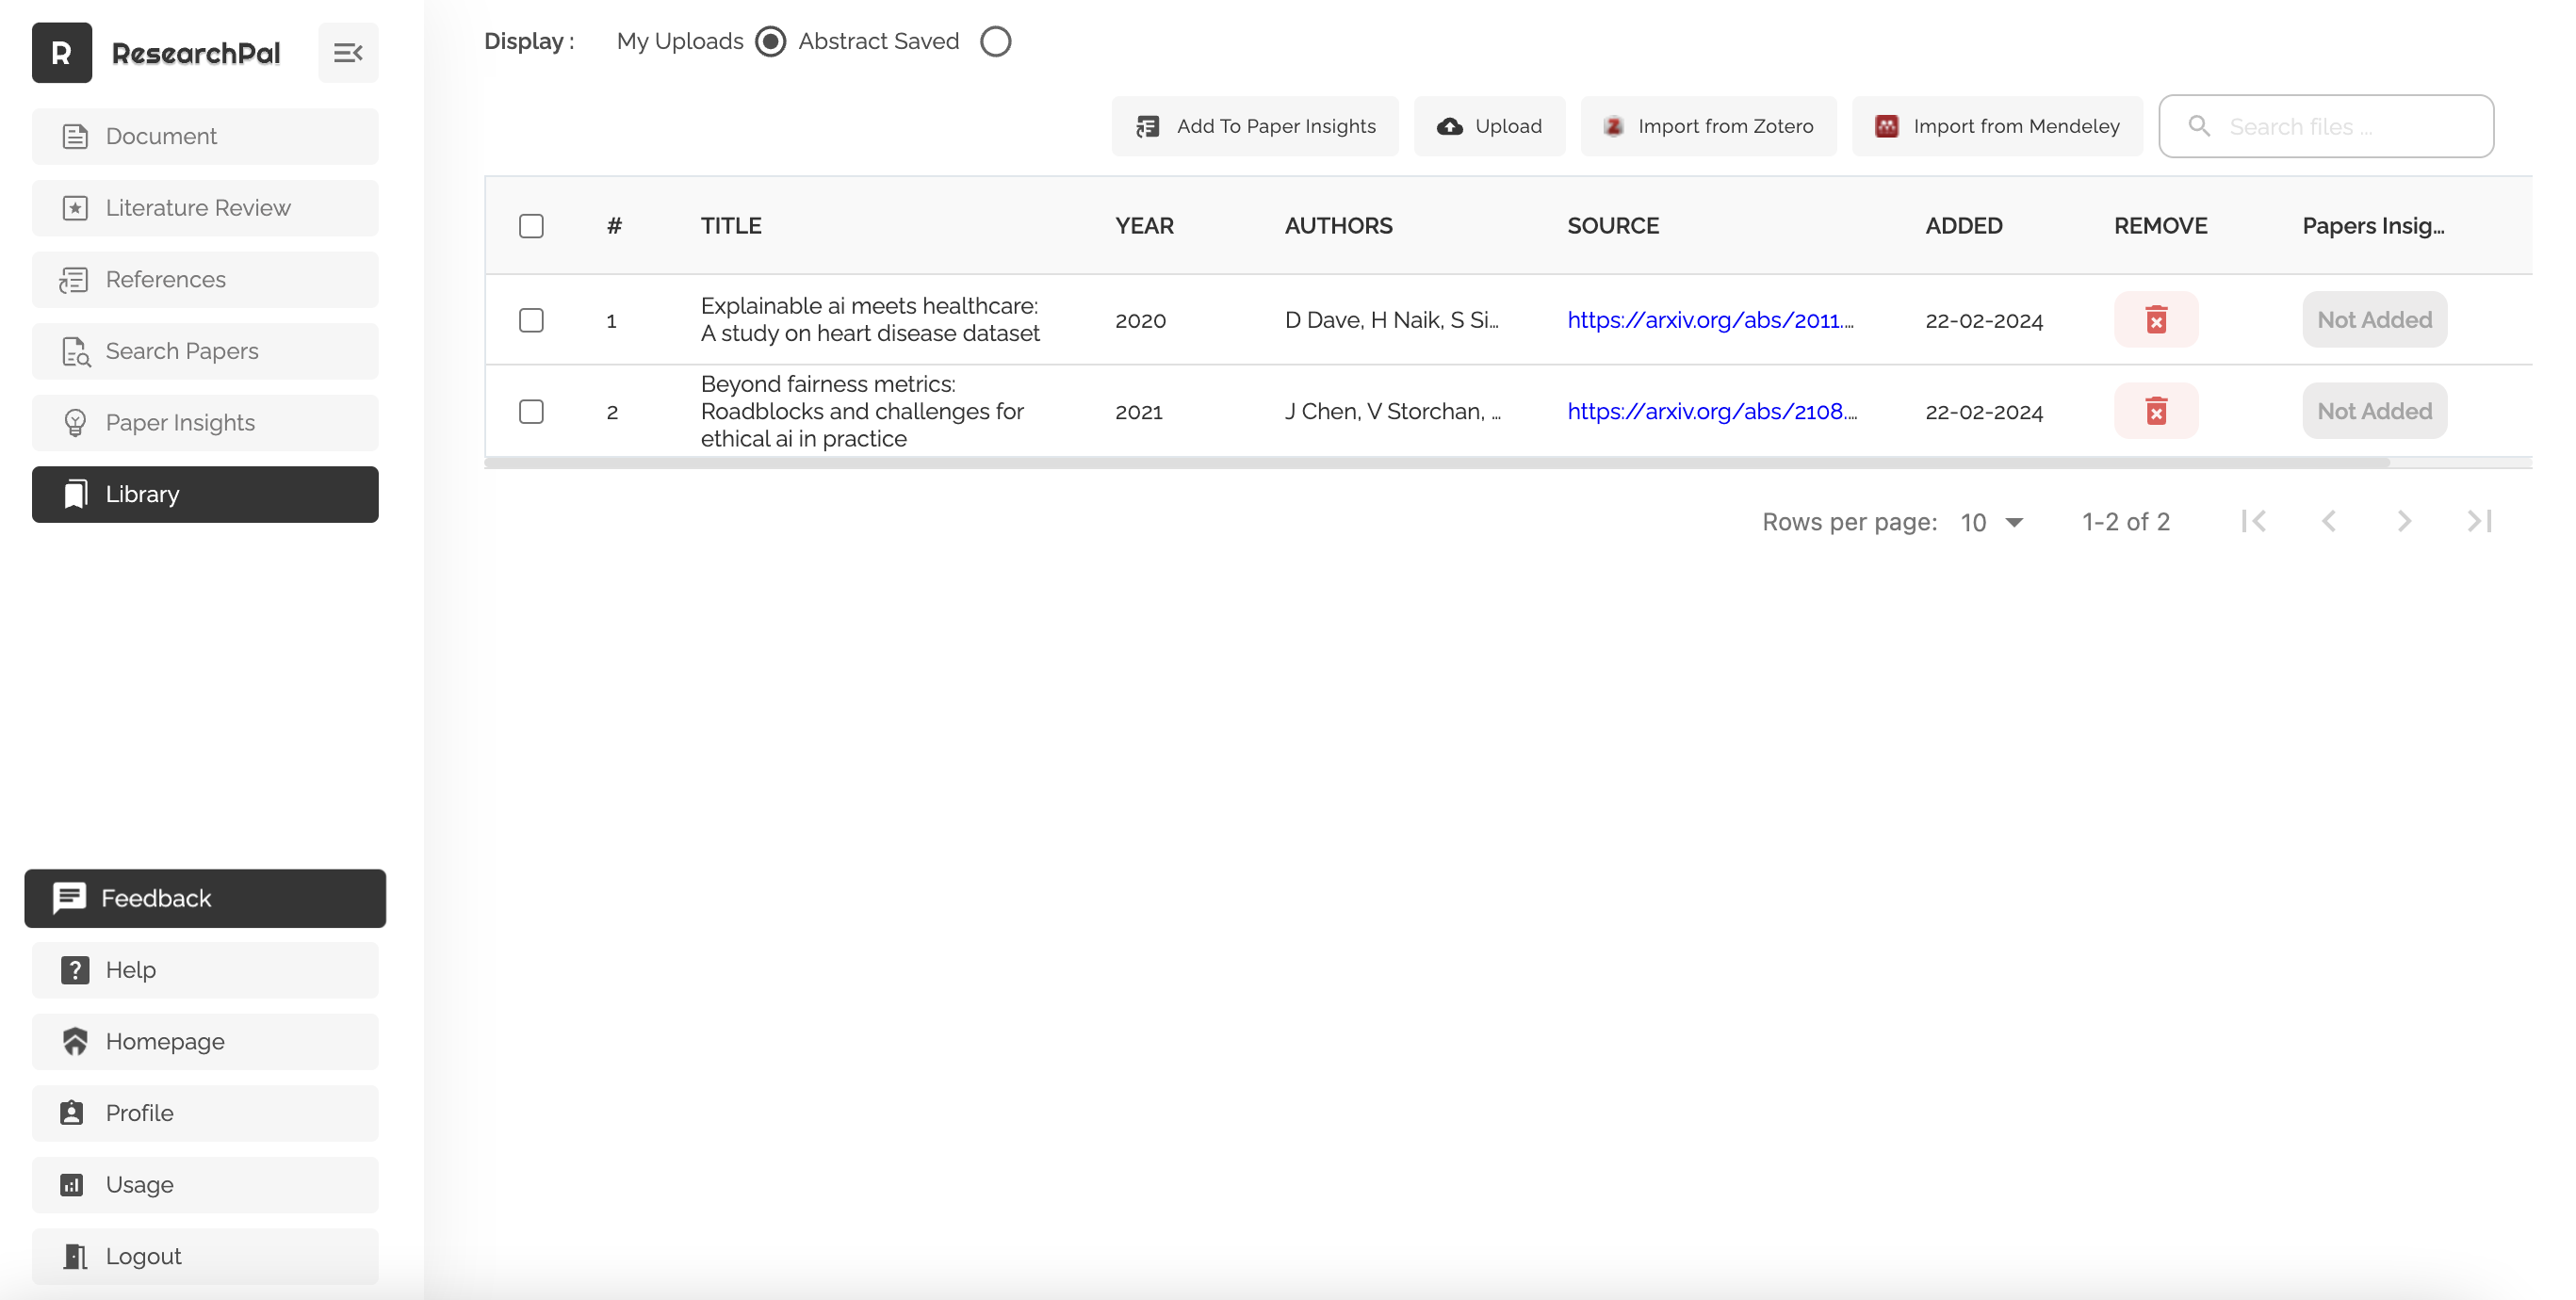The image size is (2576, 1300).
Task: Import papers from Mendeley
Action: pos(1997,126)
